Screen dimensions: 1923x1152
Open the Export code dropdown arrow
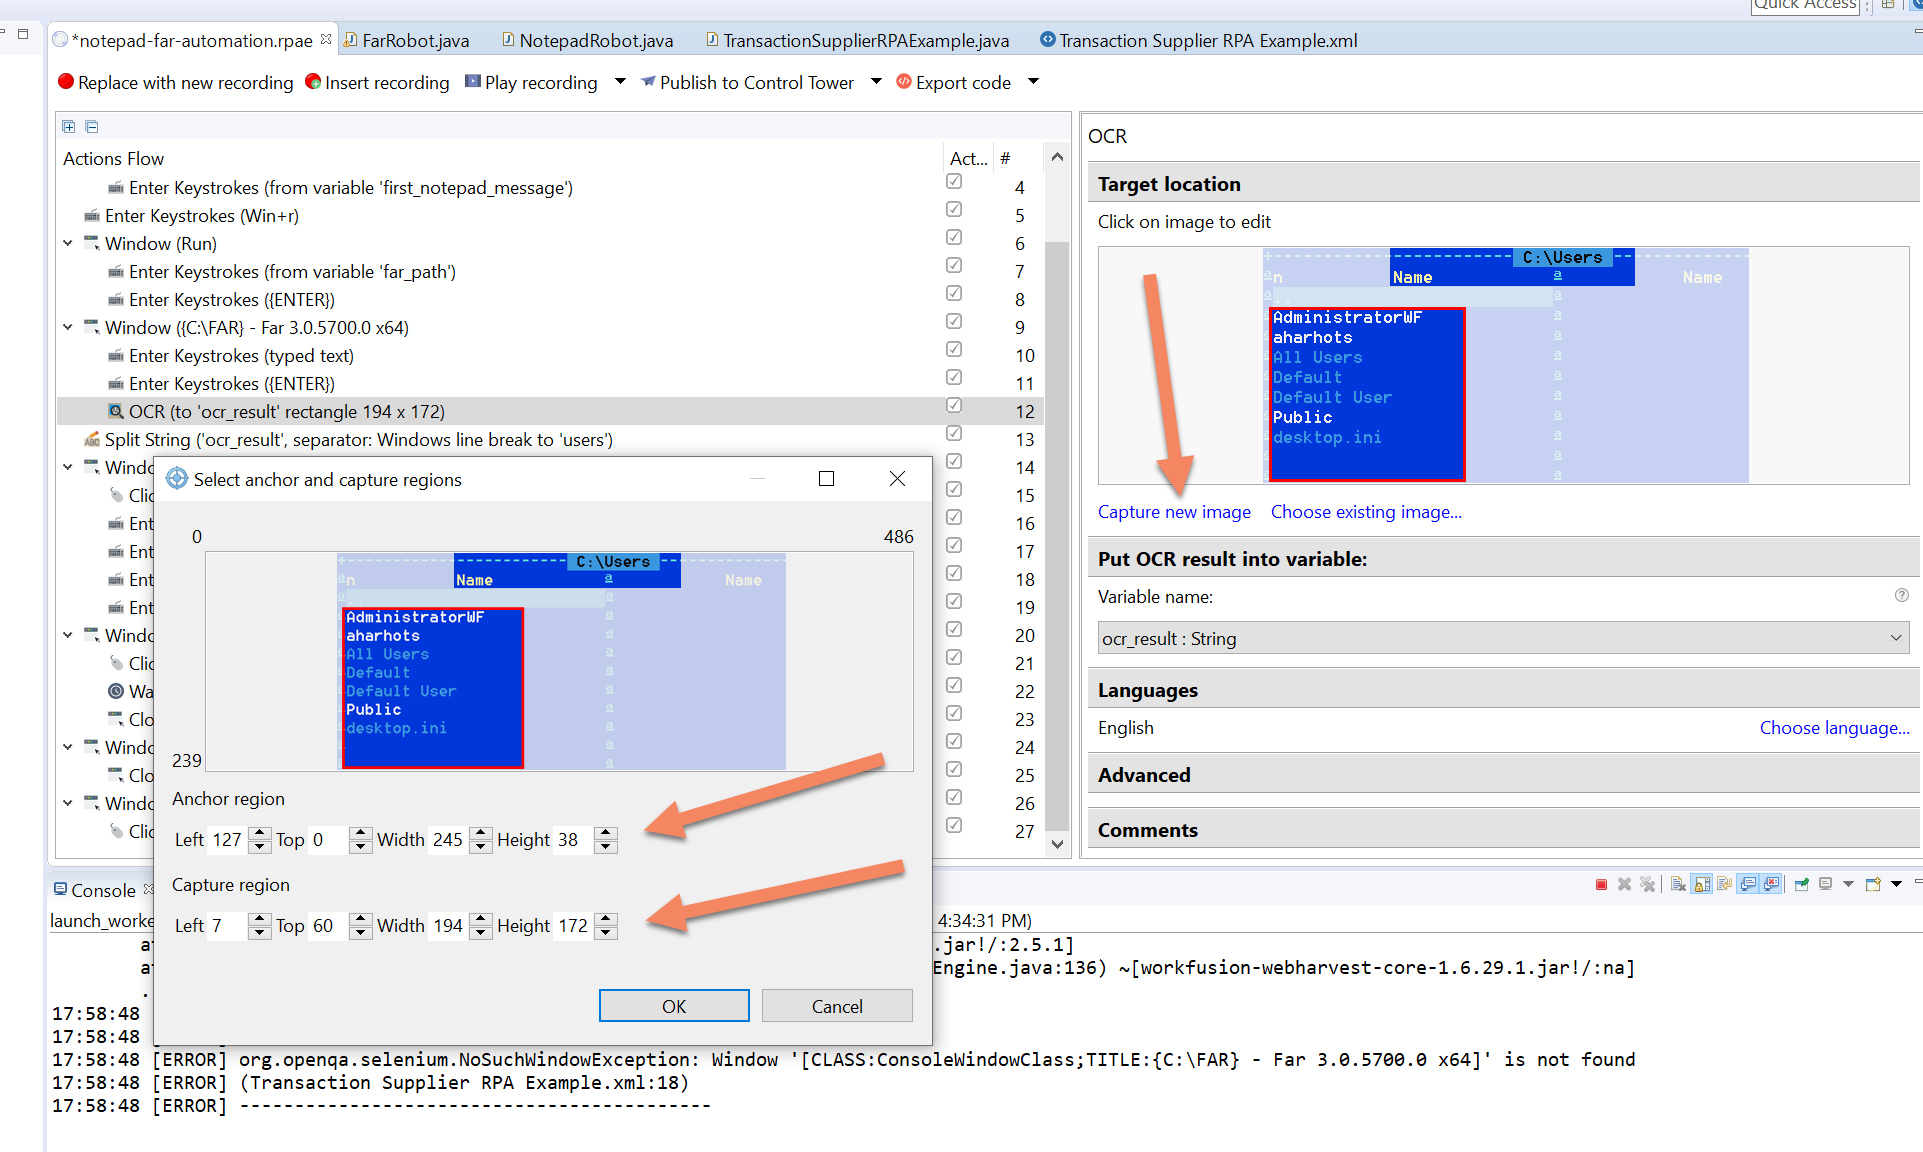(1033, 82)
